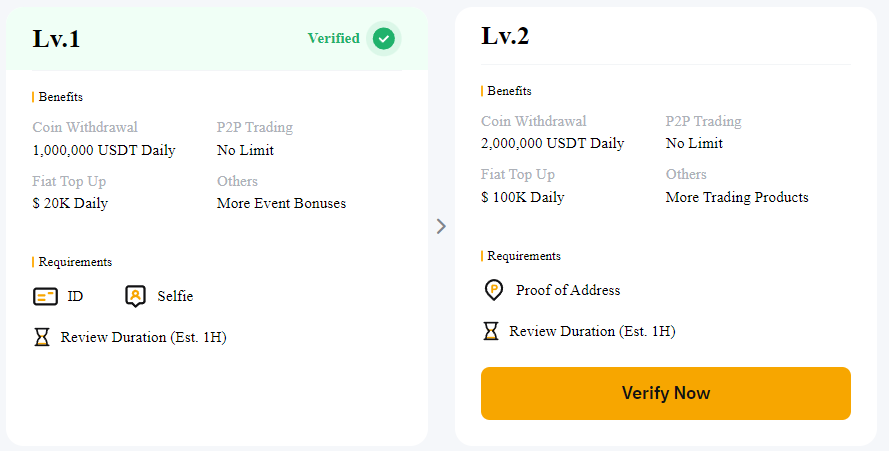Click the Lv.2 card heading
Viewport: 889px width, 451px height.
(x=505, y=36)
